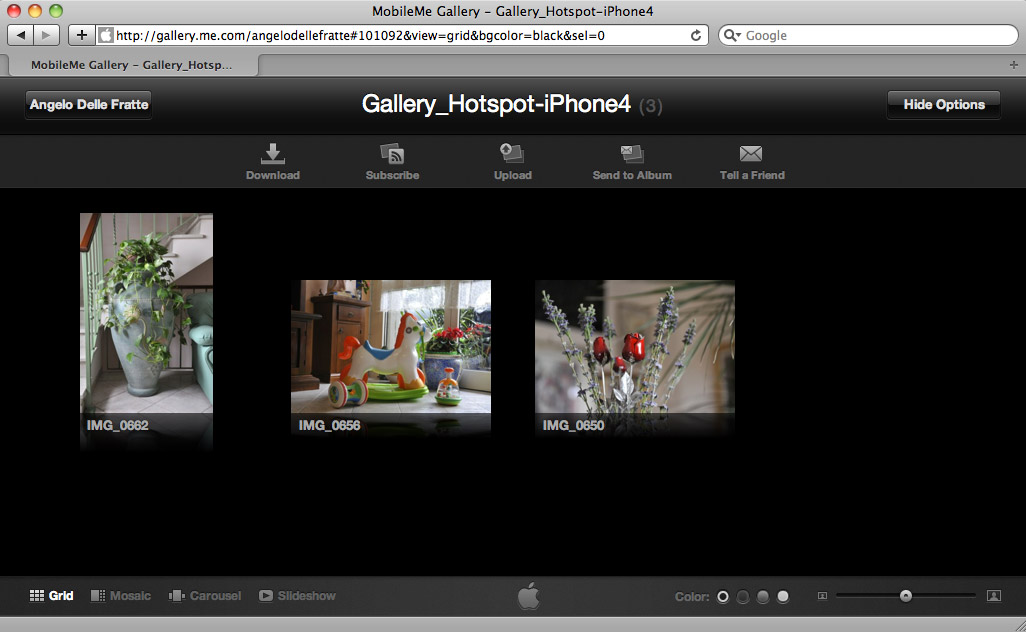Click the large thumbnail size icon
1026x632 pixels.
click(993, 595)
